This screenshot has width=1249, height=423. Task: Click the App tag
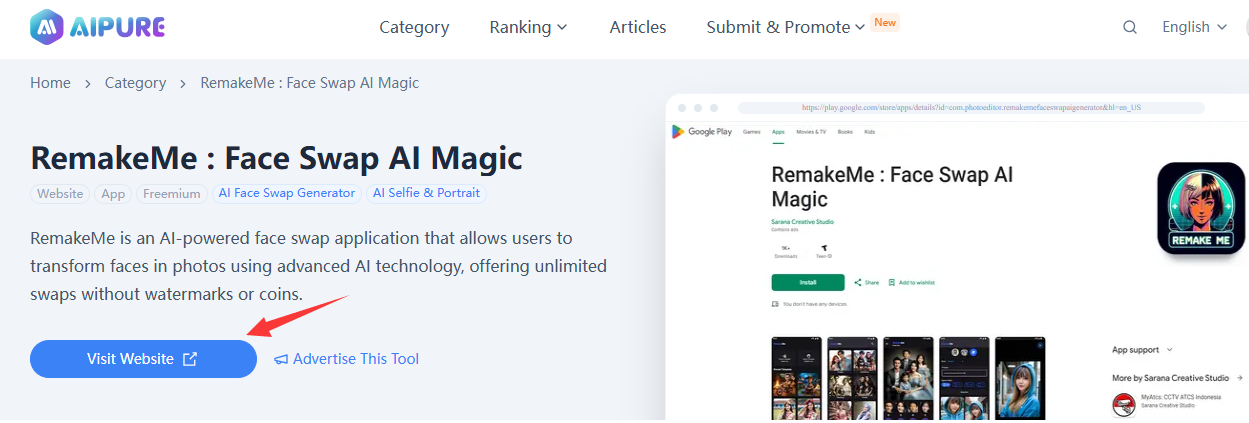(x=113, y=193)
